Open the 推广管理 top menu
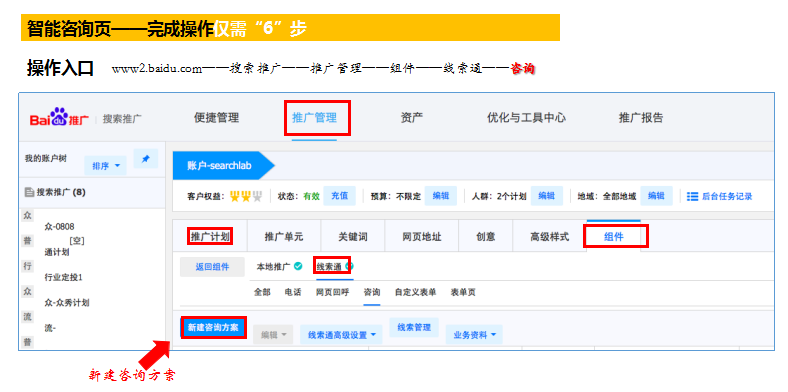788x392 pixels. (x=315, y=118)
